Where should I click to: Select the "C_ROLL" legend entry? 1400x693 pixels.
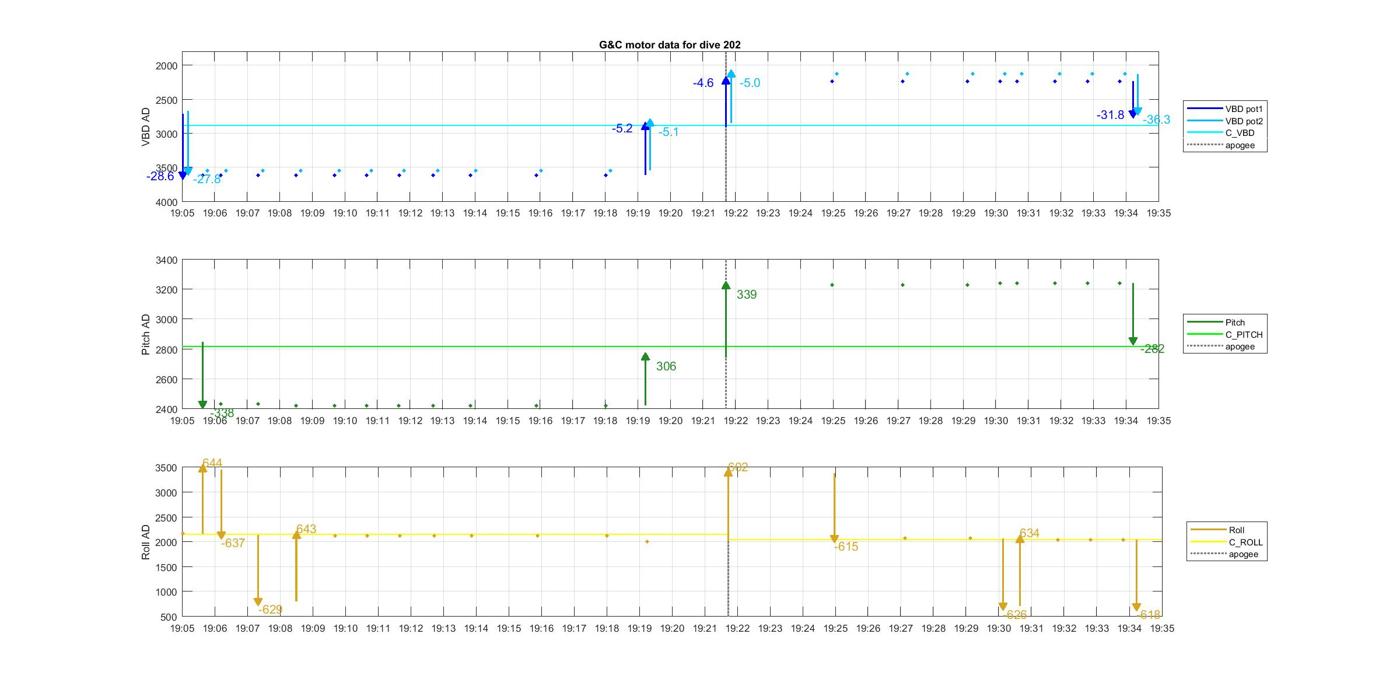[1228, 542]
